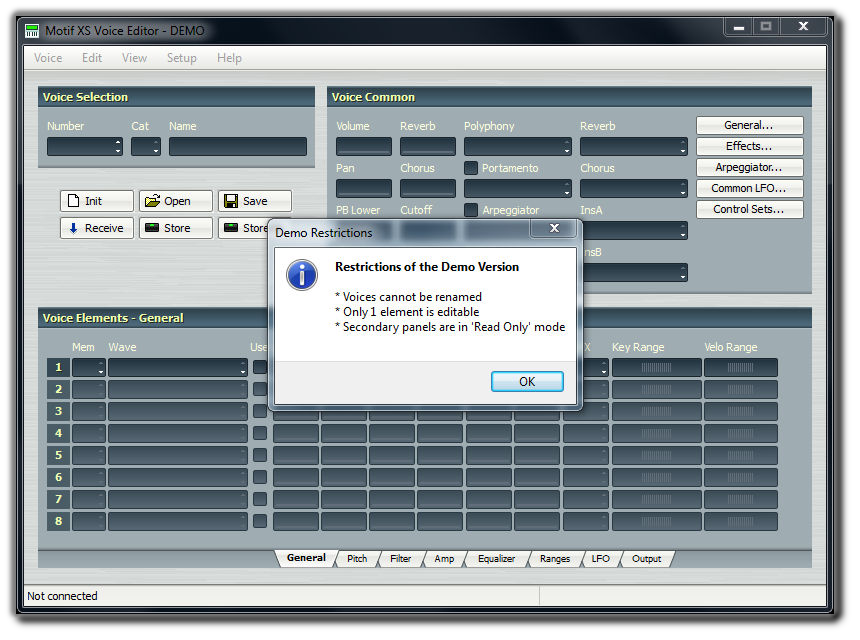Switch to the Ranges tab
The width and height of the screenshot is (860, 640).
point(555,558)
